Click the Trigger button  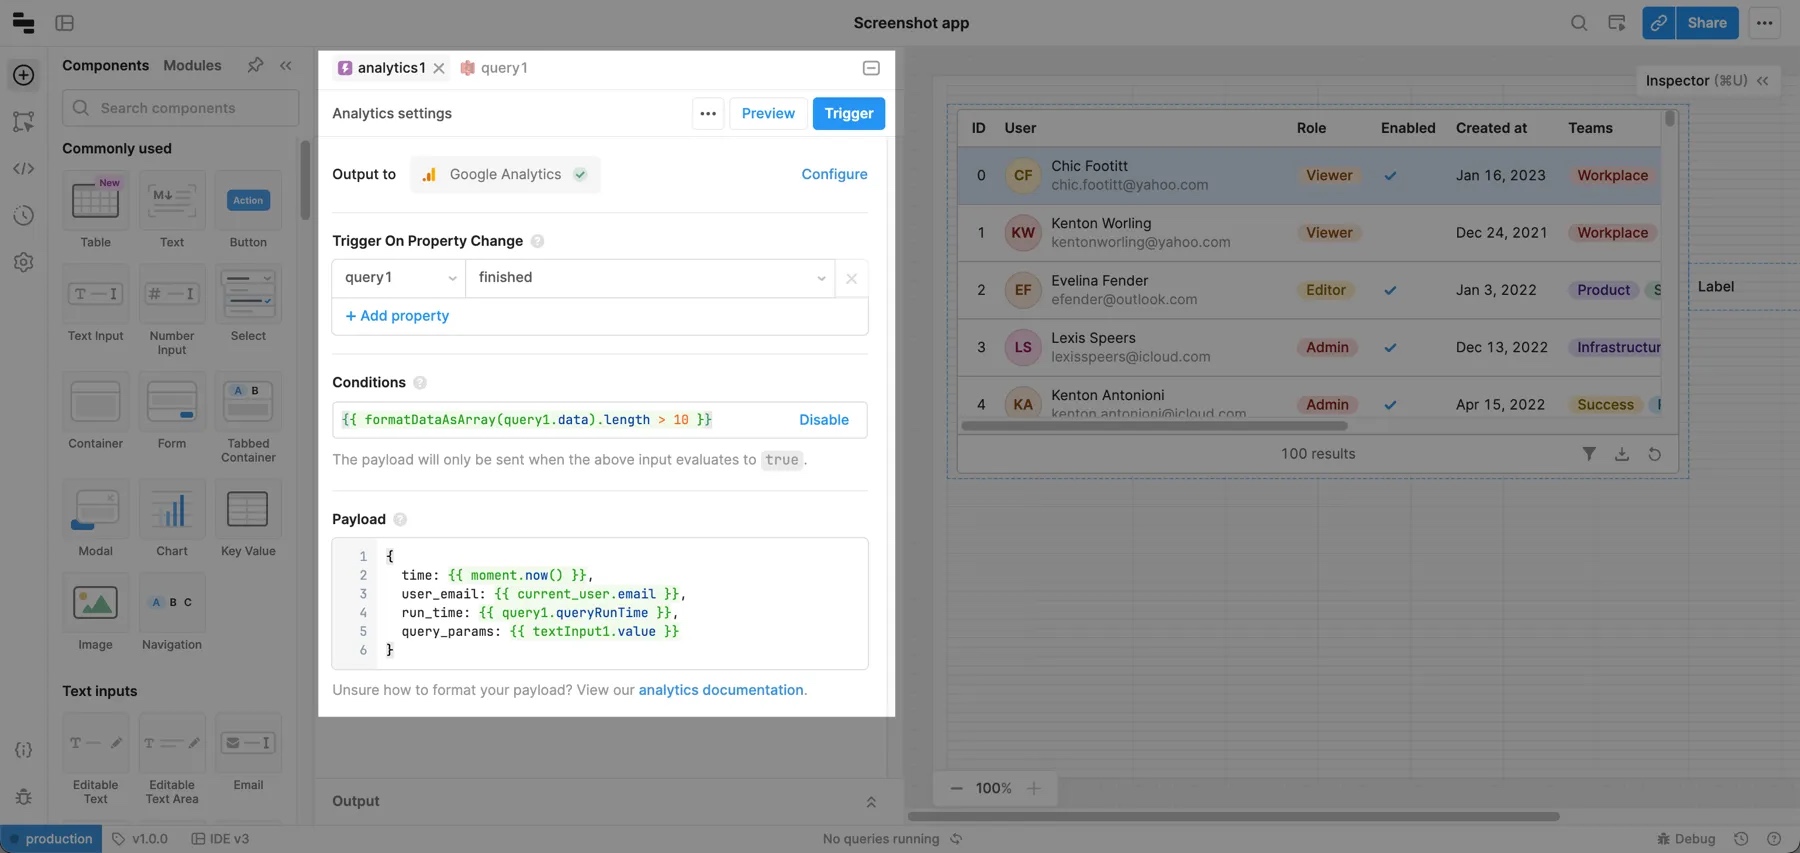[849, 113]
